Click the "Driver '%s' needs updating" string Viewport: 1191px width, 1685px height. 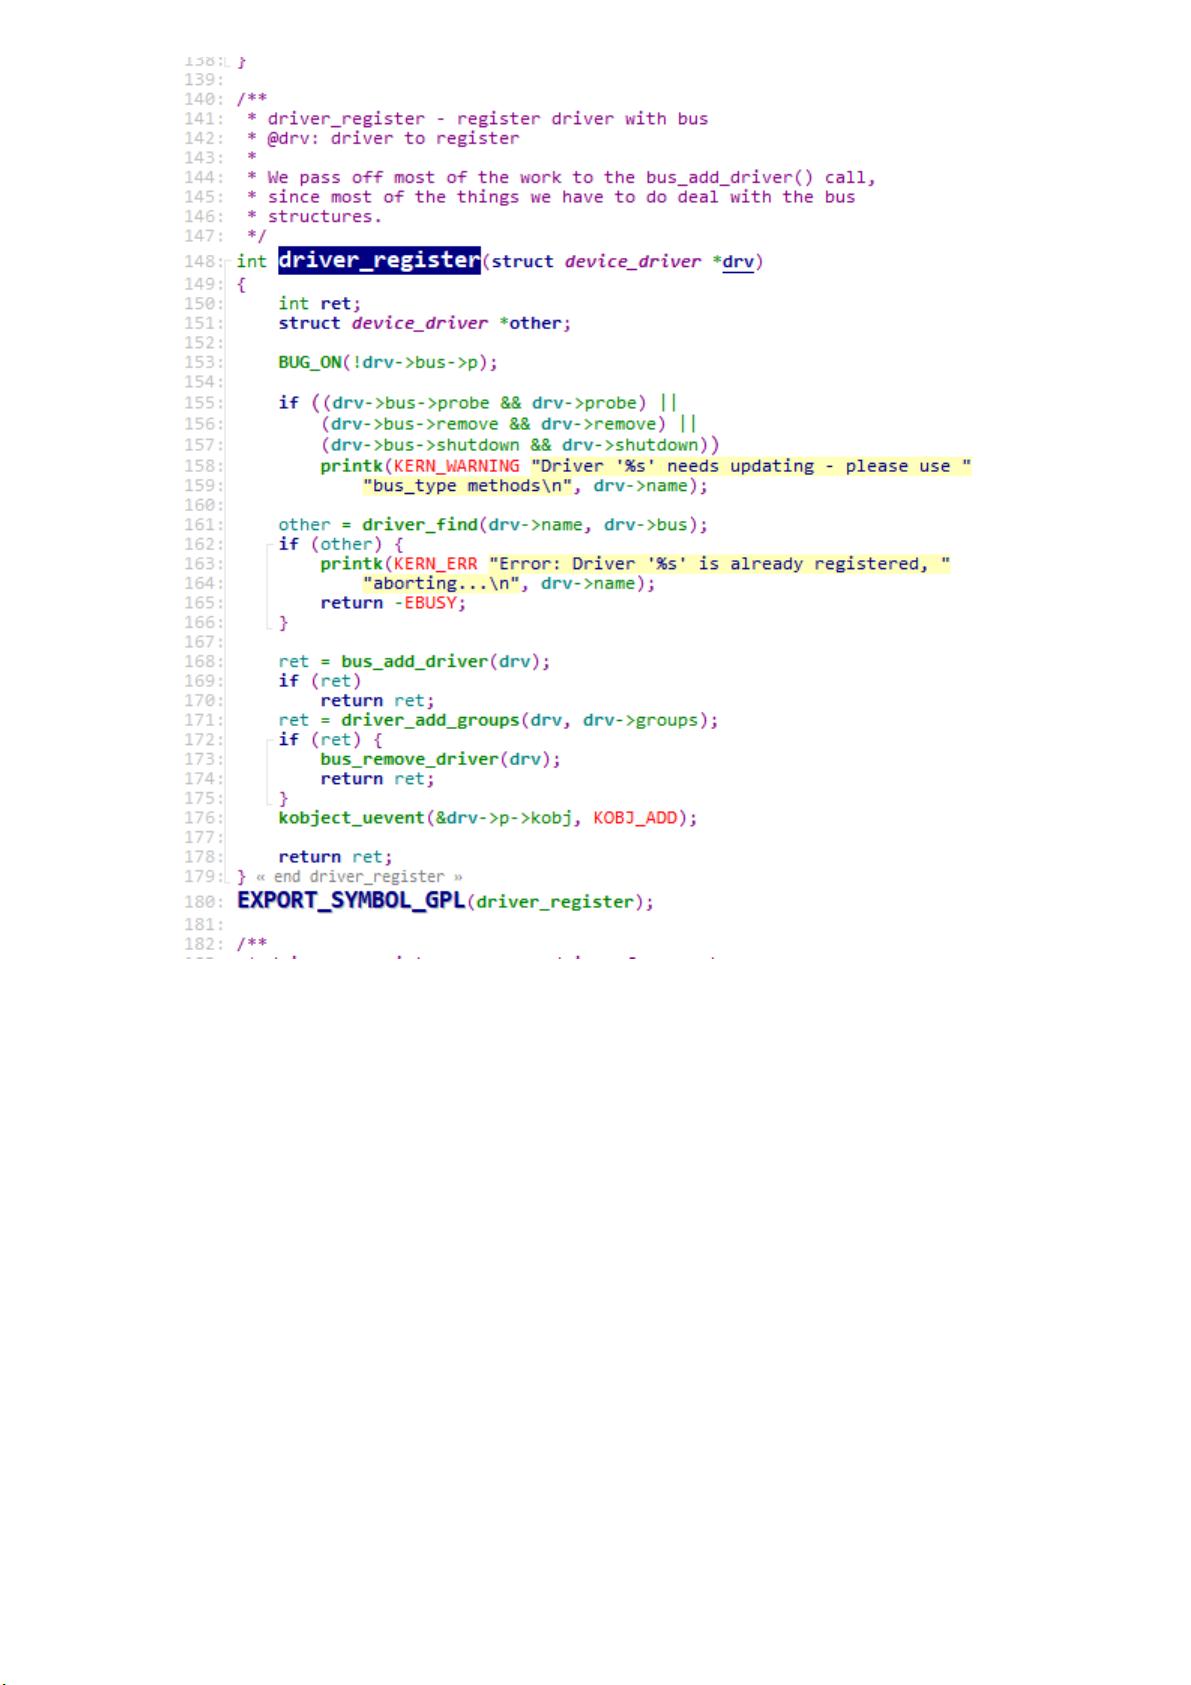[751, 466]
